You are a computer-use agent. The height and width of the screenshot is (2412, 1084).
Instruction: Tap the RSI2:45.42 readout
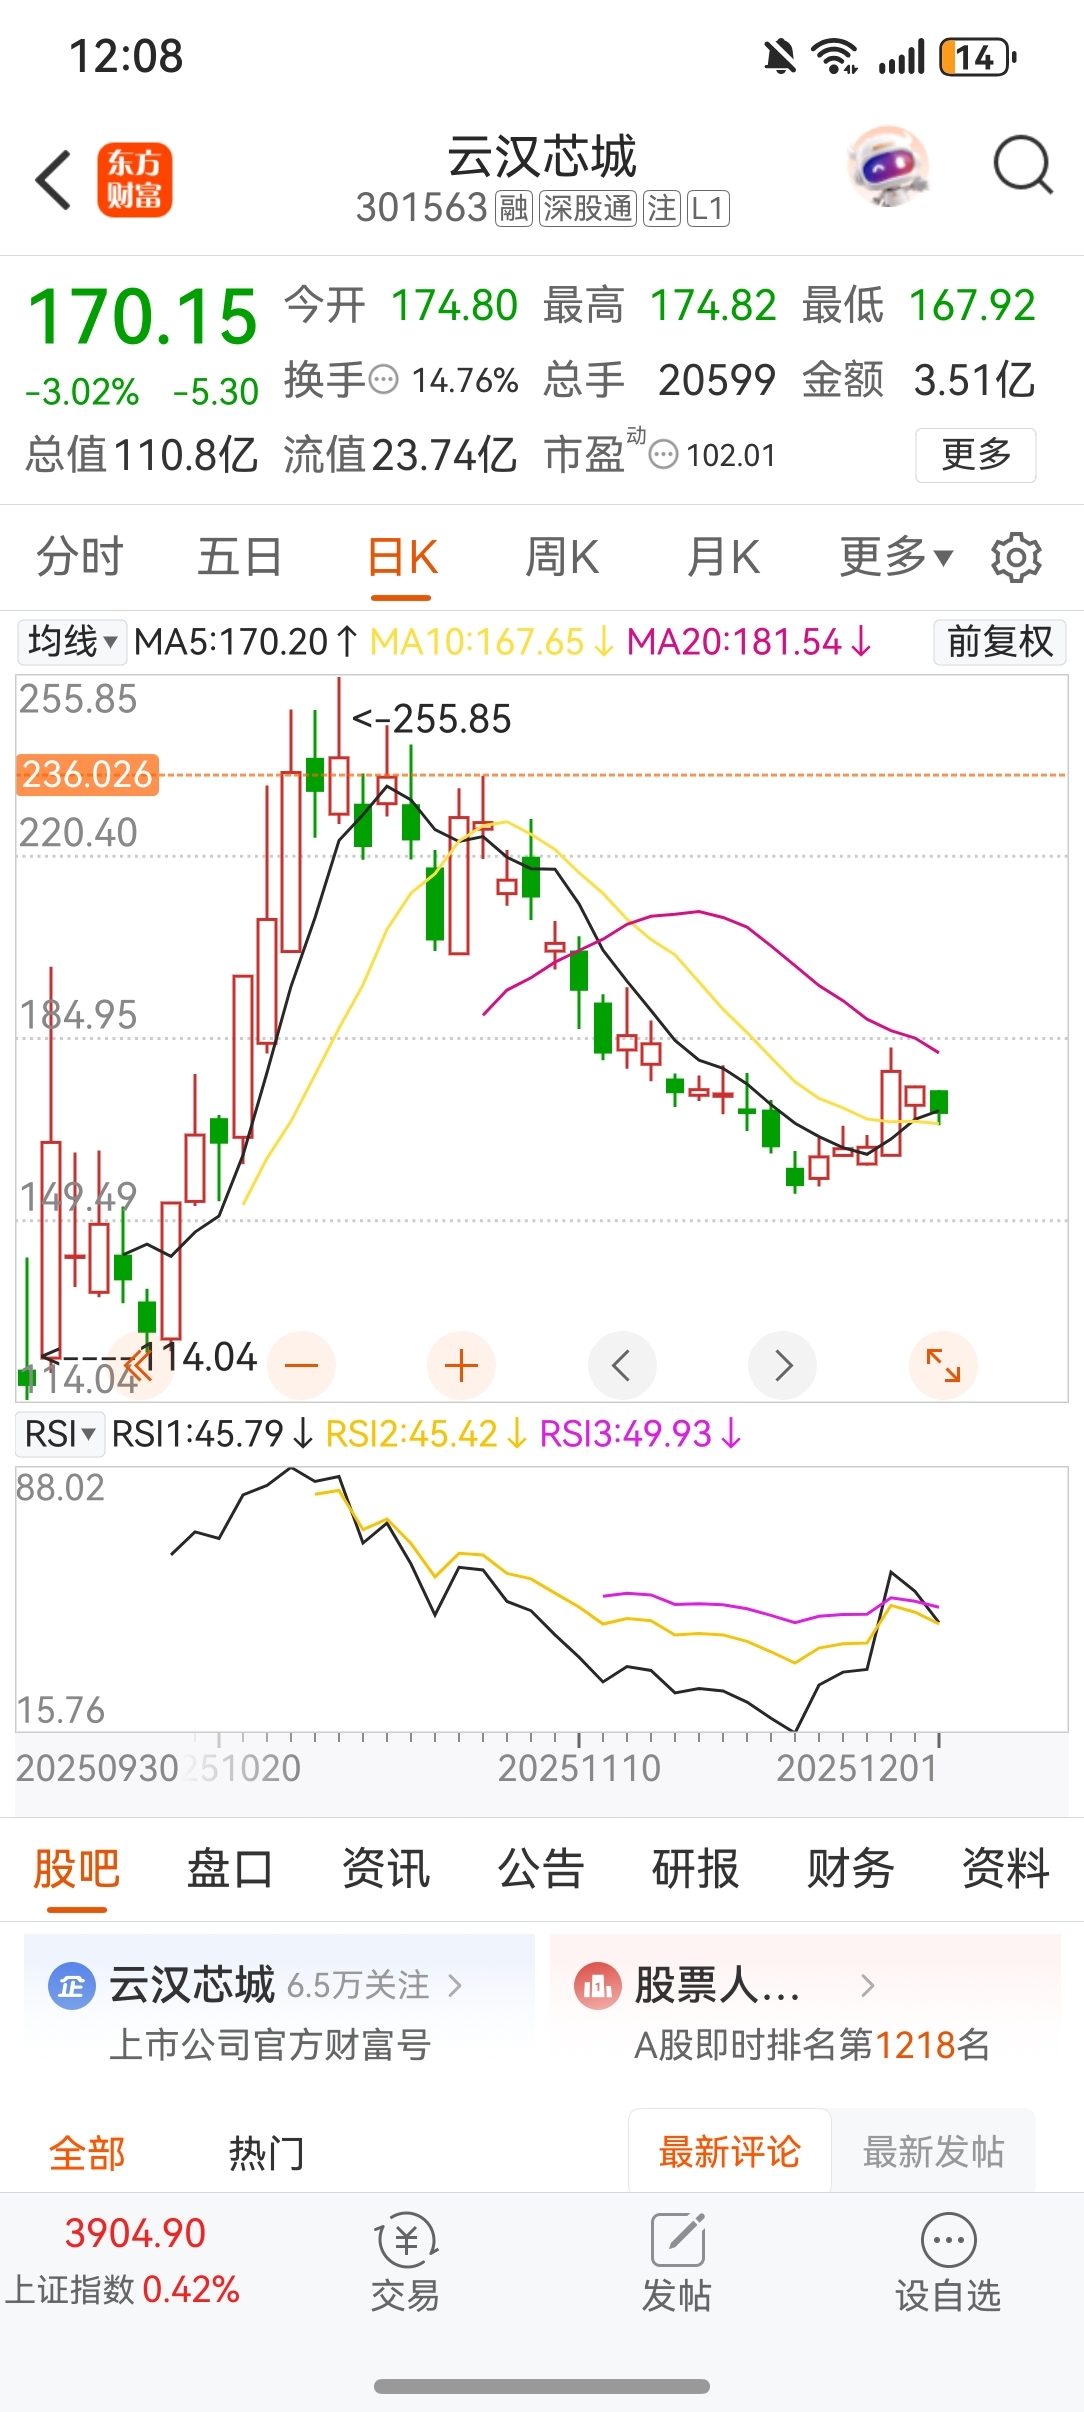click(x=427, y=1434)
